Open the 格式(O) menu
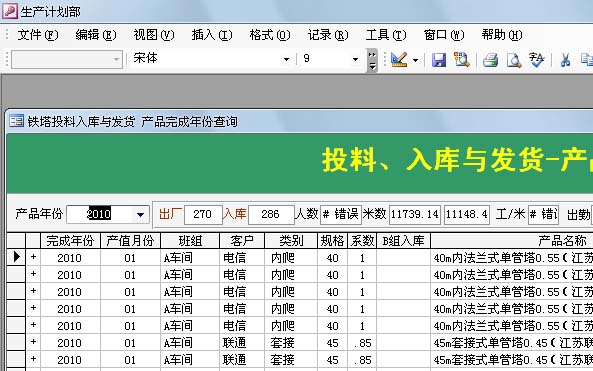 click(x=270, y=35)
